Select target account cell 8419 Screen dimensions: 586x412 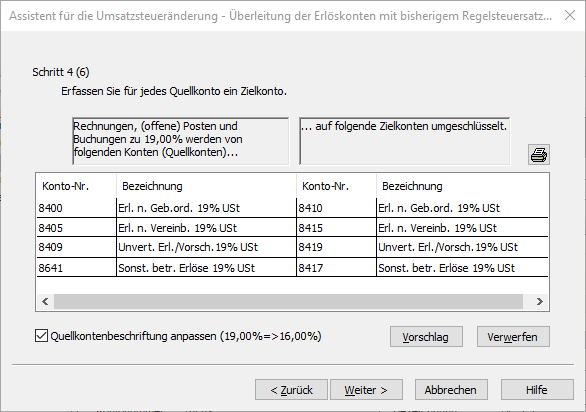(x=336, y=247)
